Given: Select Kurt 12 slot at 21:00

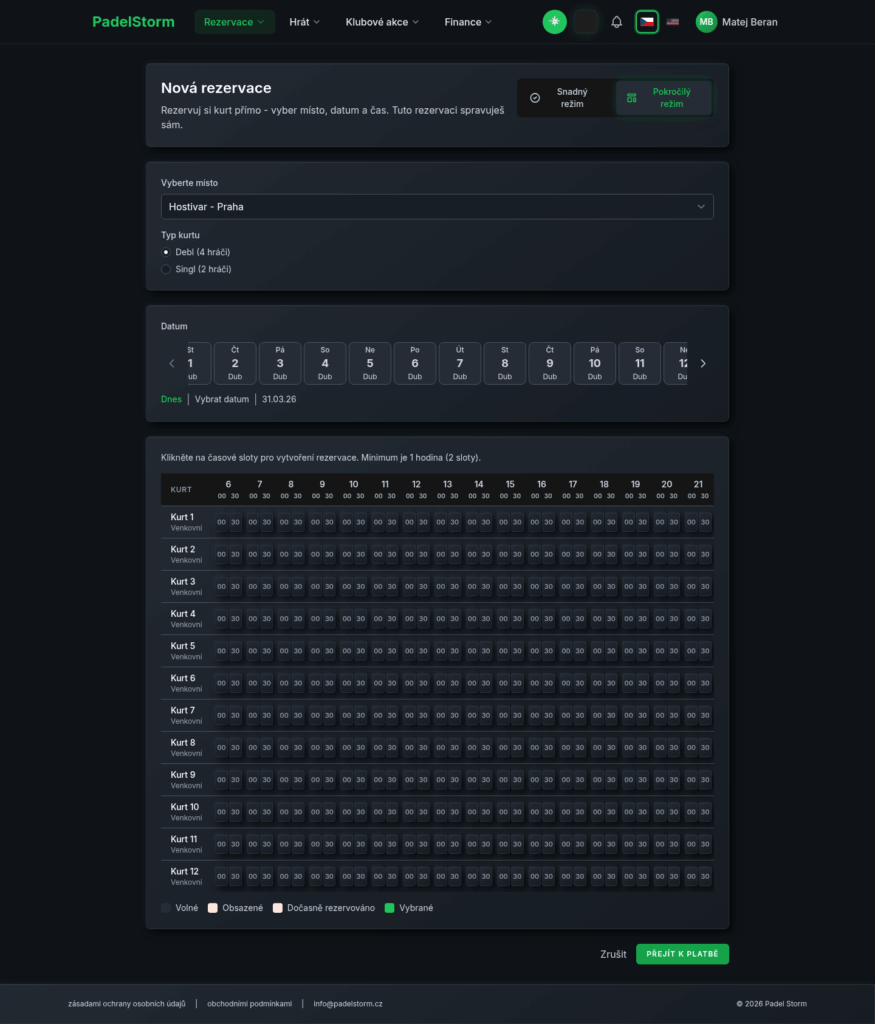Looking at the screenshot, I should 692,876.
